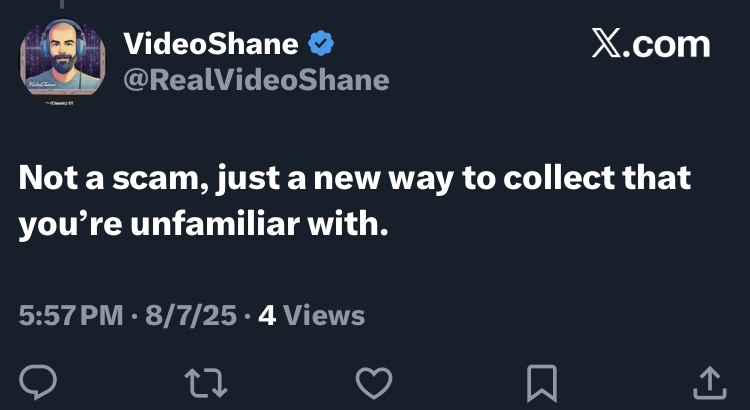Open VideoShane's profile avatar picture
750x410 pixels.
pos(60,60)
